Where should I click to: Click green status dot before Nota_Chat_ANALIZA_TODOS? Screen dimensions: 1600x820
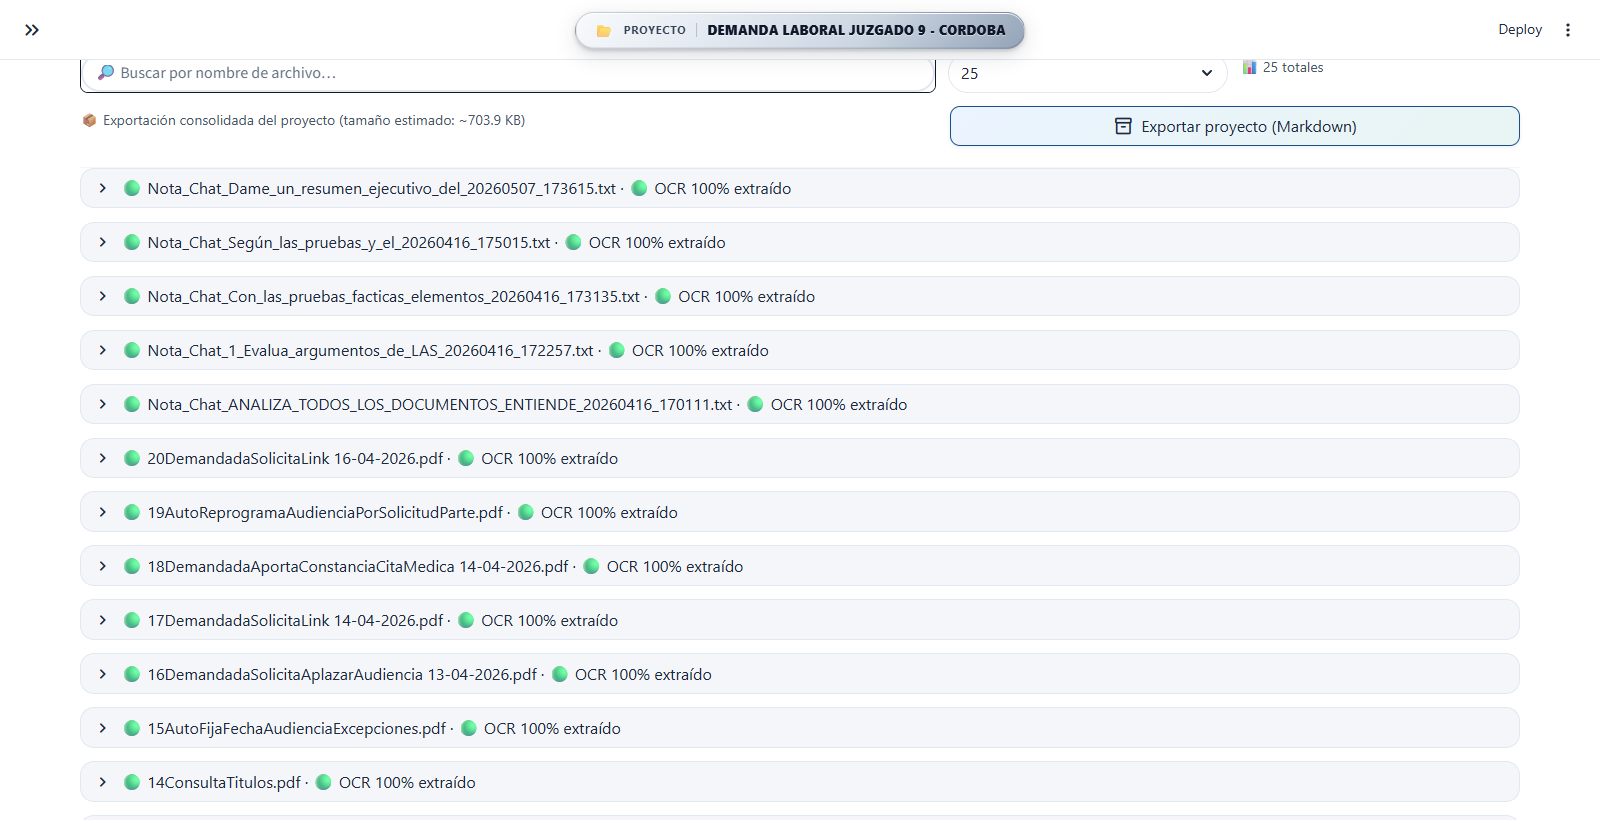(x=132, y=404)
